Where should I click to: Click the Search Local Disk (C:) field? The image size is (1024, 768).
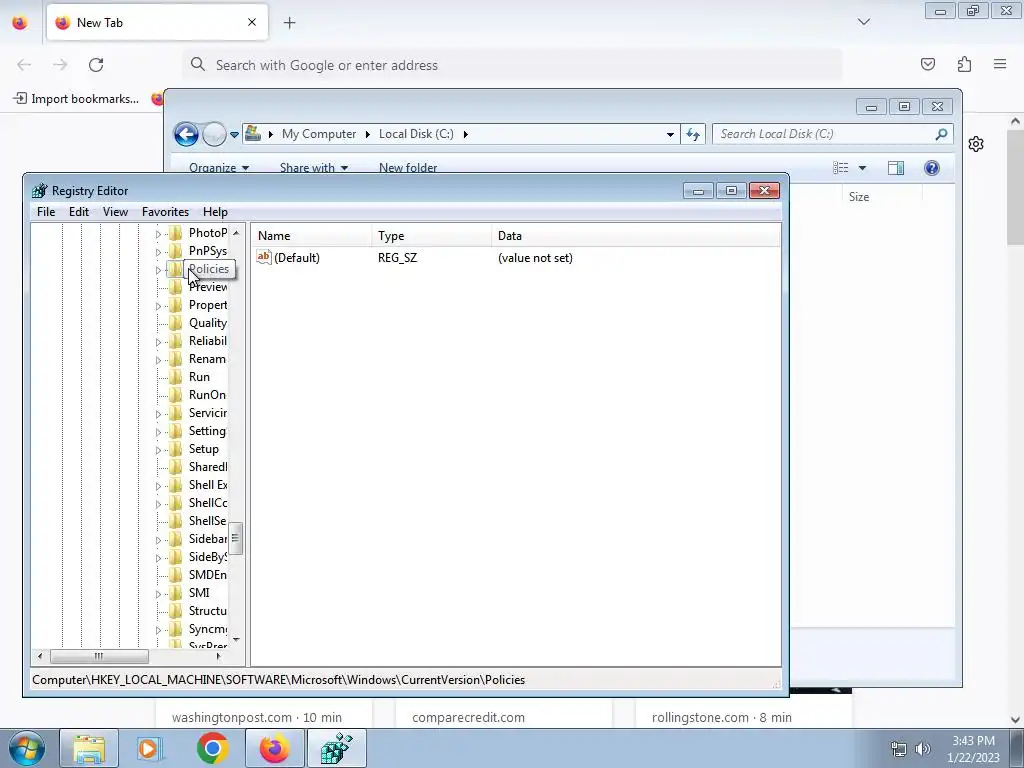pyautogui.click(x=832, y=134)
